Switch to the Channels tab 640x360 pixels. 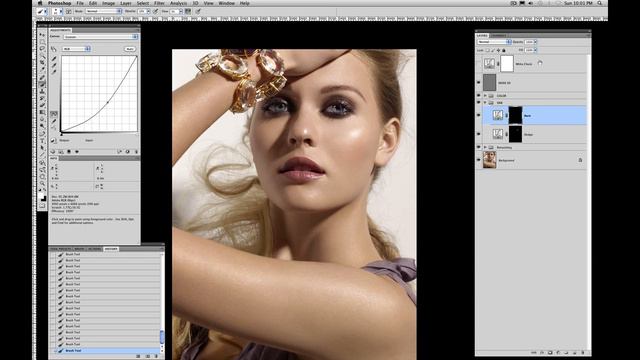click(x=498, y=36)
